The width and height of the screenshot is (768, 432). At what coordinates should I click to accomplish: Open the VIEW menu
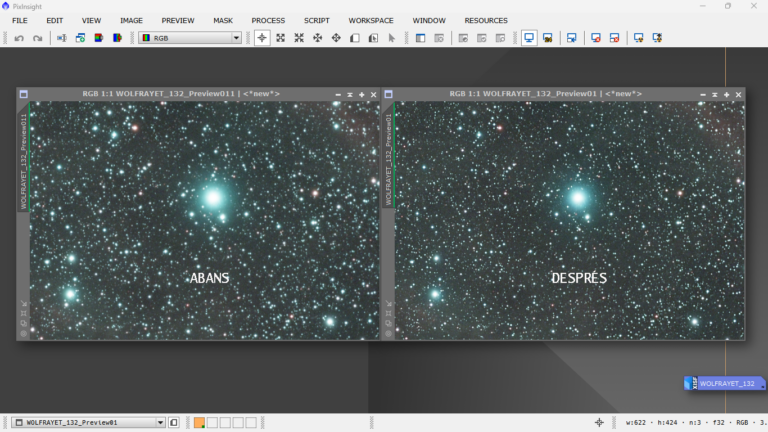tap(91, 21)
